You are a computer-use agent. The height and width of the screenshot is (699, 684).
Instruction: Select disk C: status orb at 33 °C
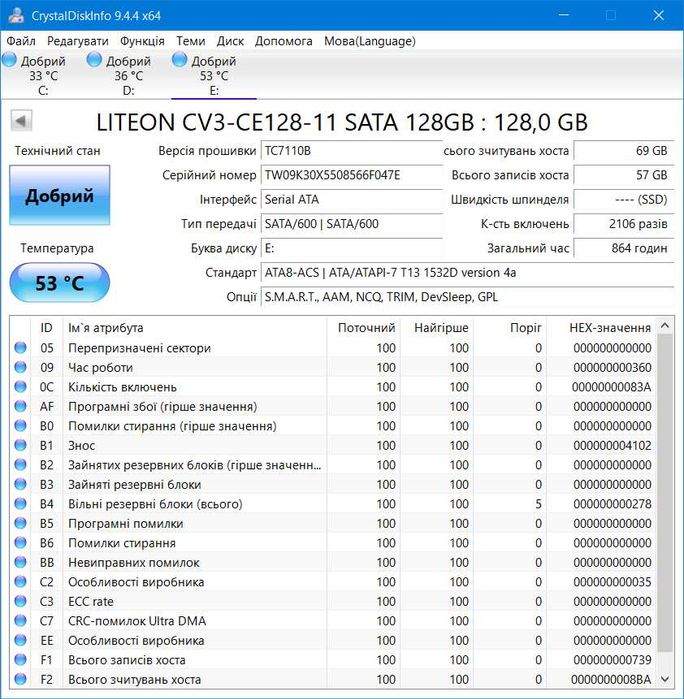pos(9,59)
